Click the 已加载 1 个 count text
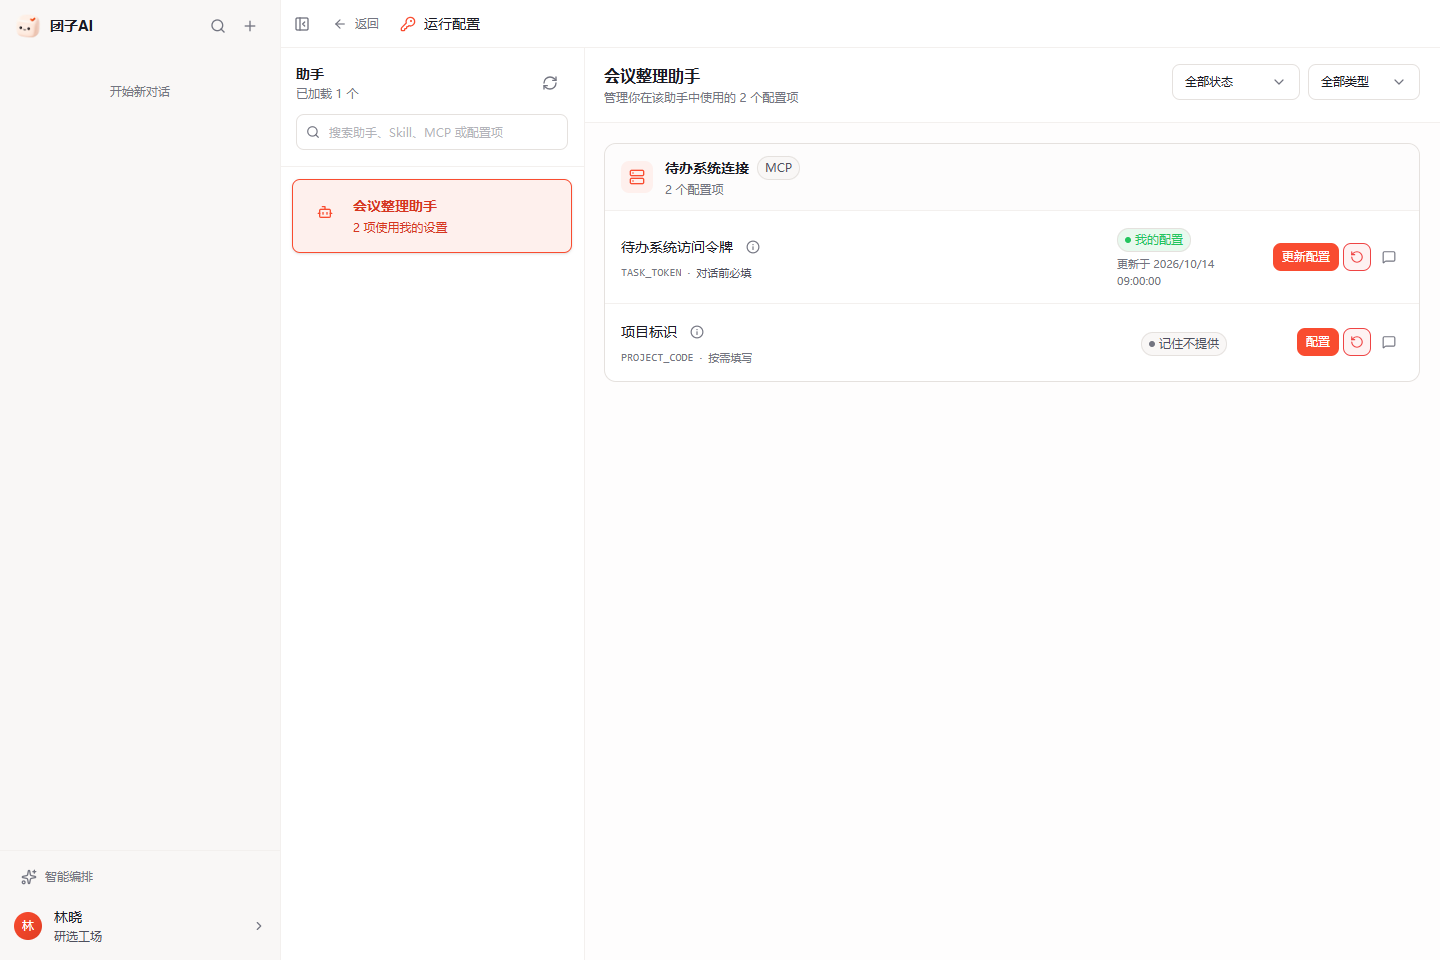 [327, 94]
